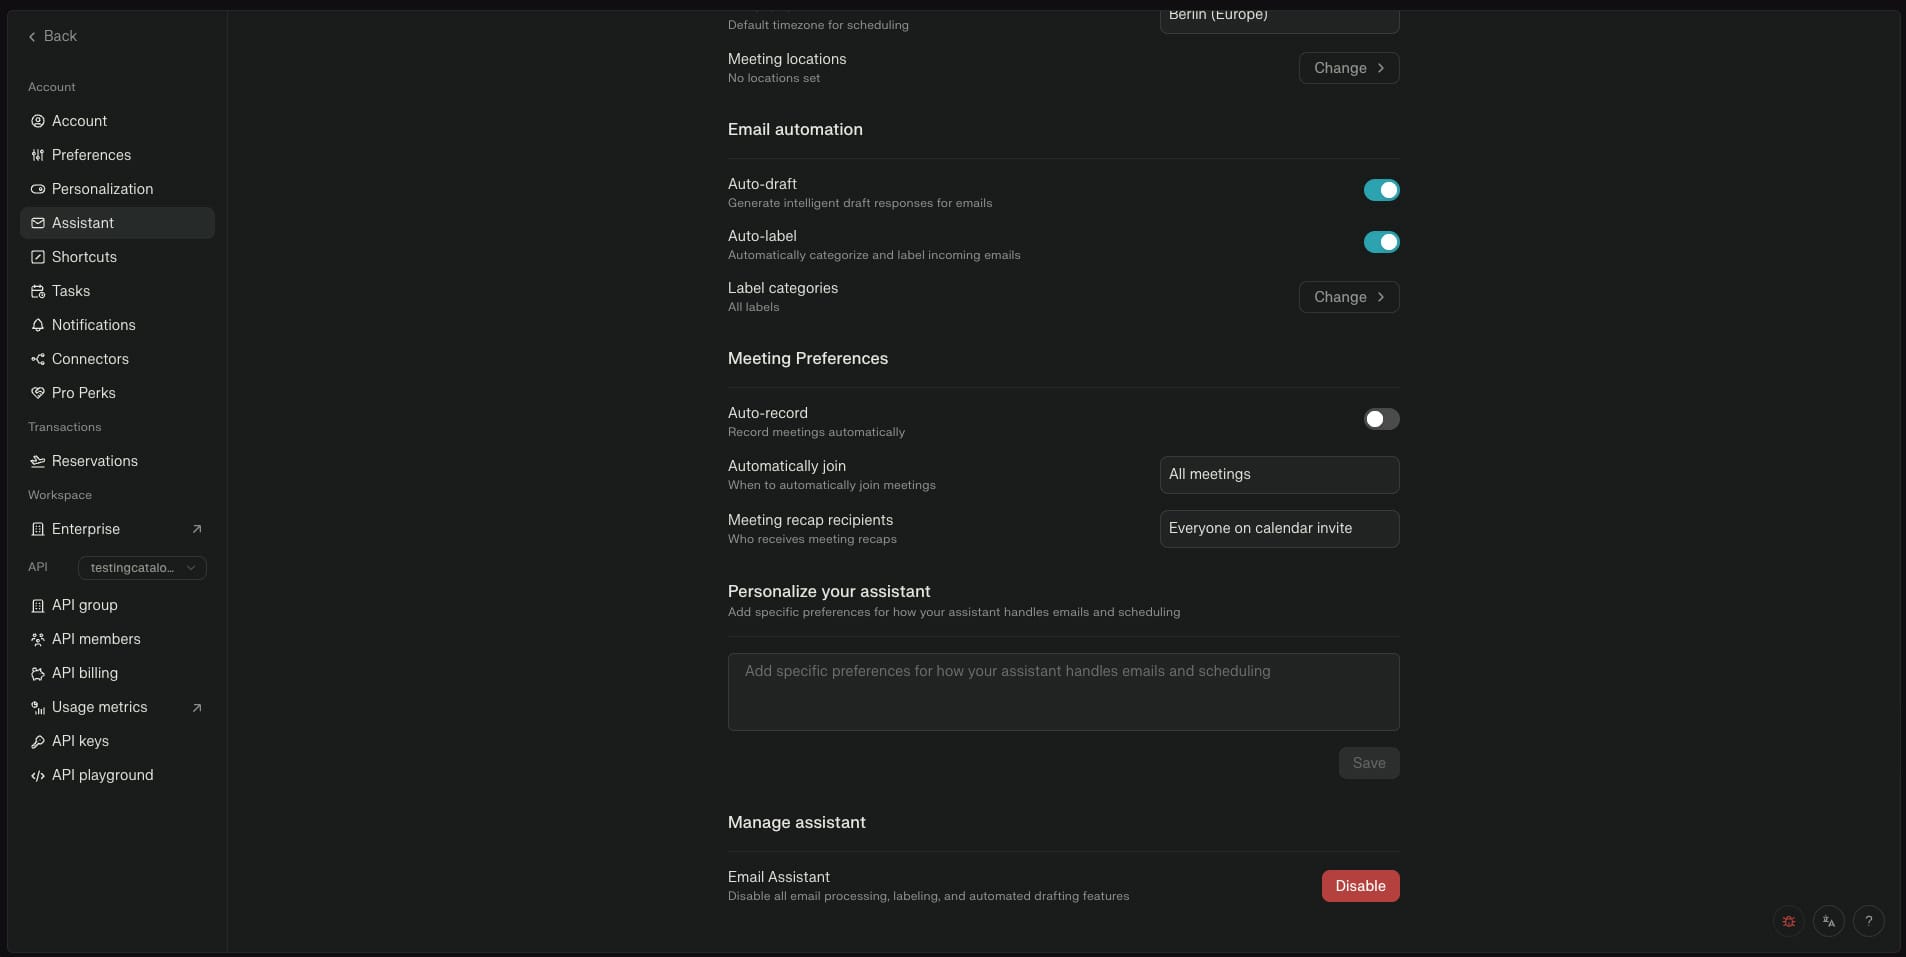This screenshot has height=957, width=1906.
Task: Click the API keys key icon
Action: click(x=38, y=741)
